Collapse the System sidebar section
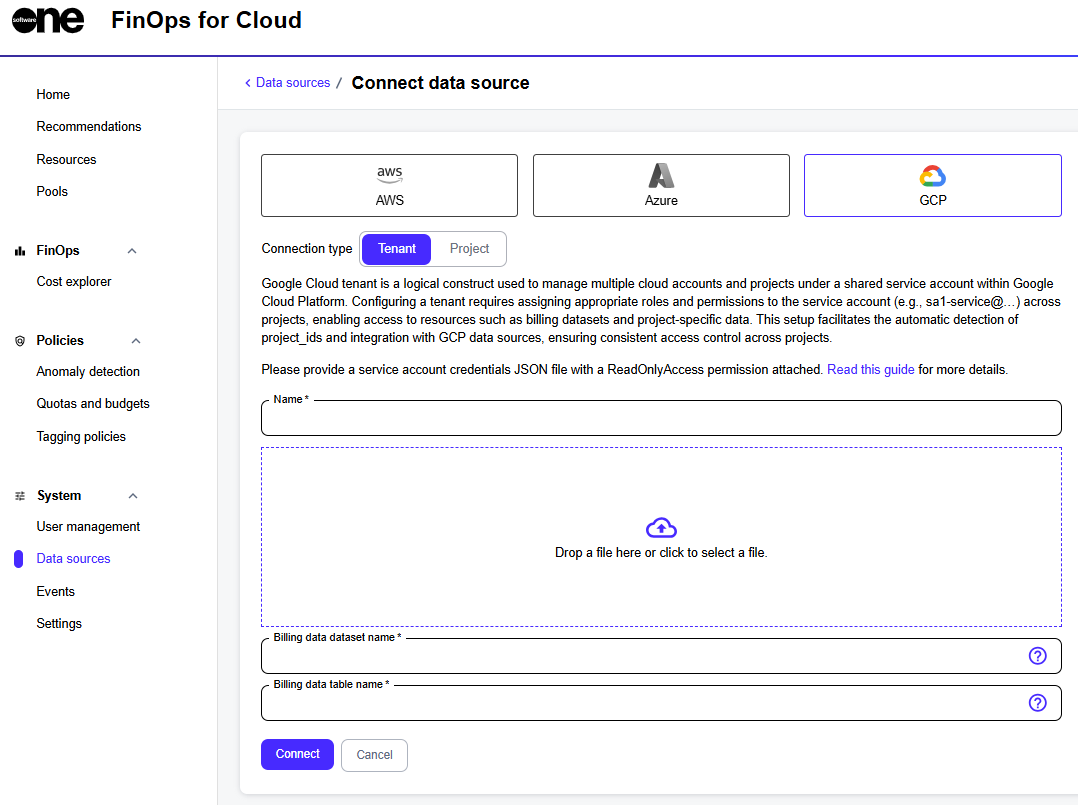The image size is (1078, 805). coord(133,496)
